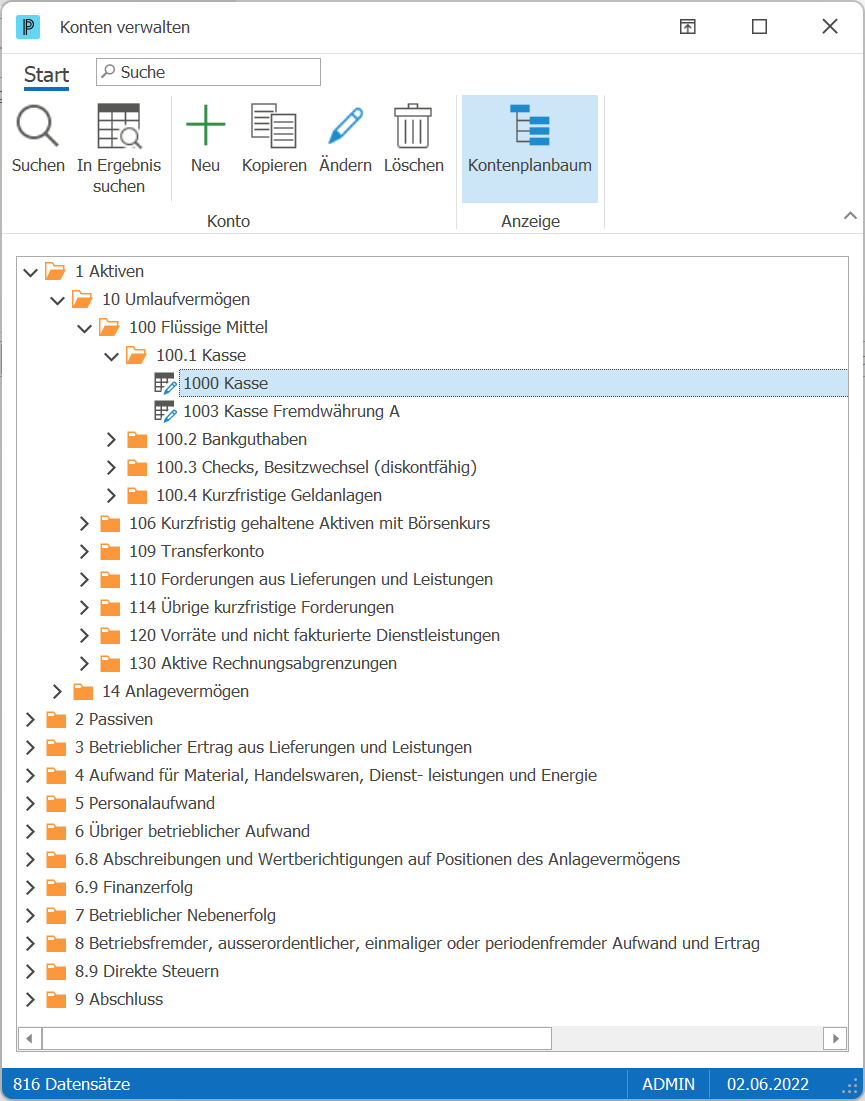Expand the 100.2 Bankguthaben folder
The height and width of the screenshot is (1101, 865).
pos(111,440)
